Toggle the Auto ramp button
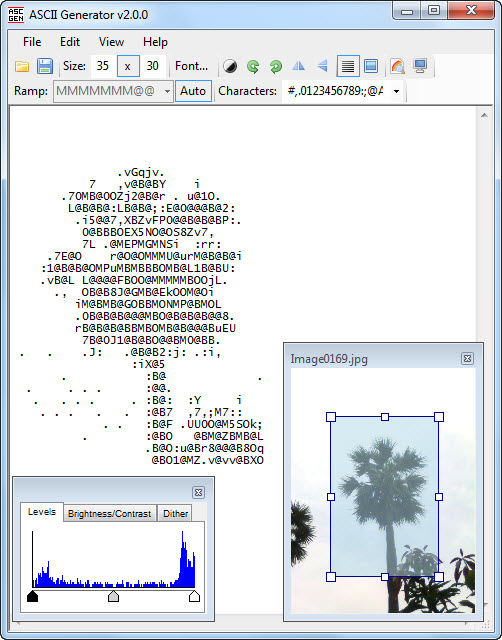Screen dimensions: 502x640 point(193,91)
